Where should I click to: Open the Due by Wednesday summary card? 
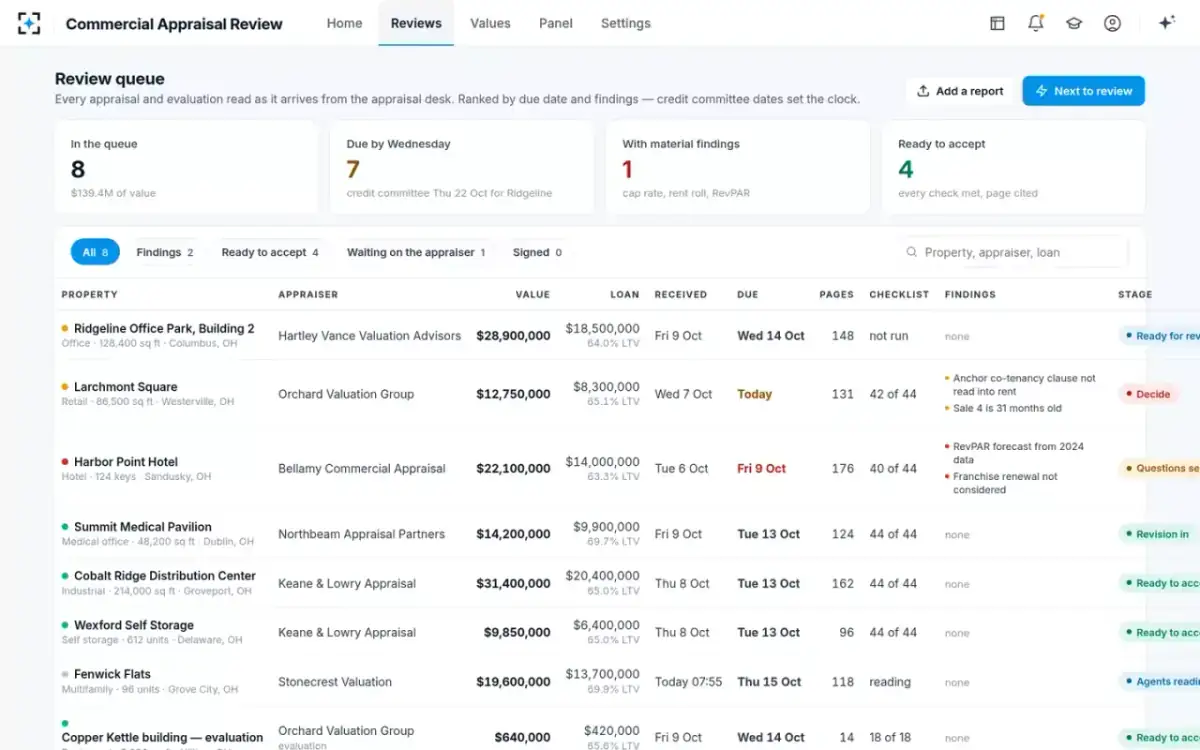pyautogui.click(x=462, y=167)
